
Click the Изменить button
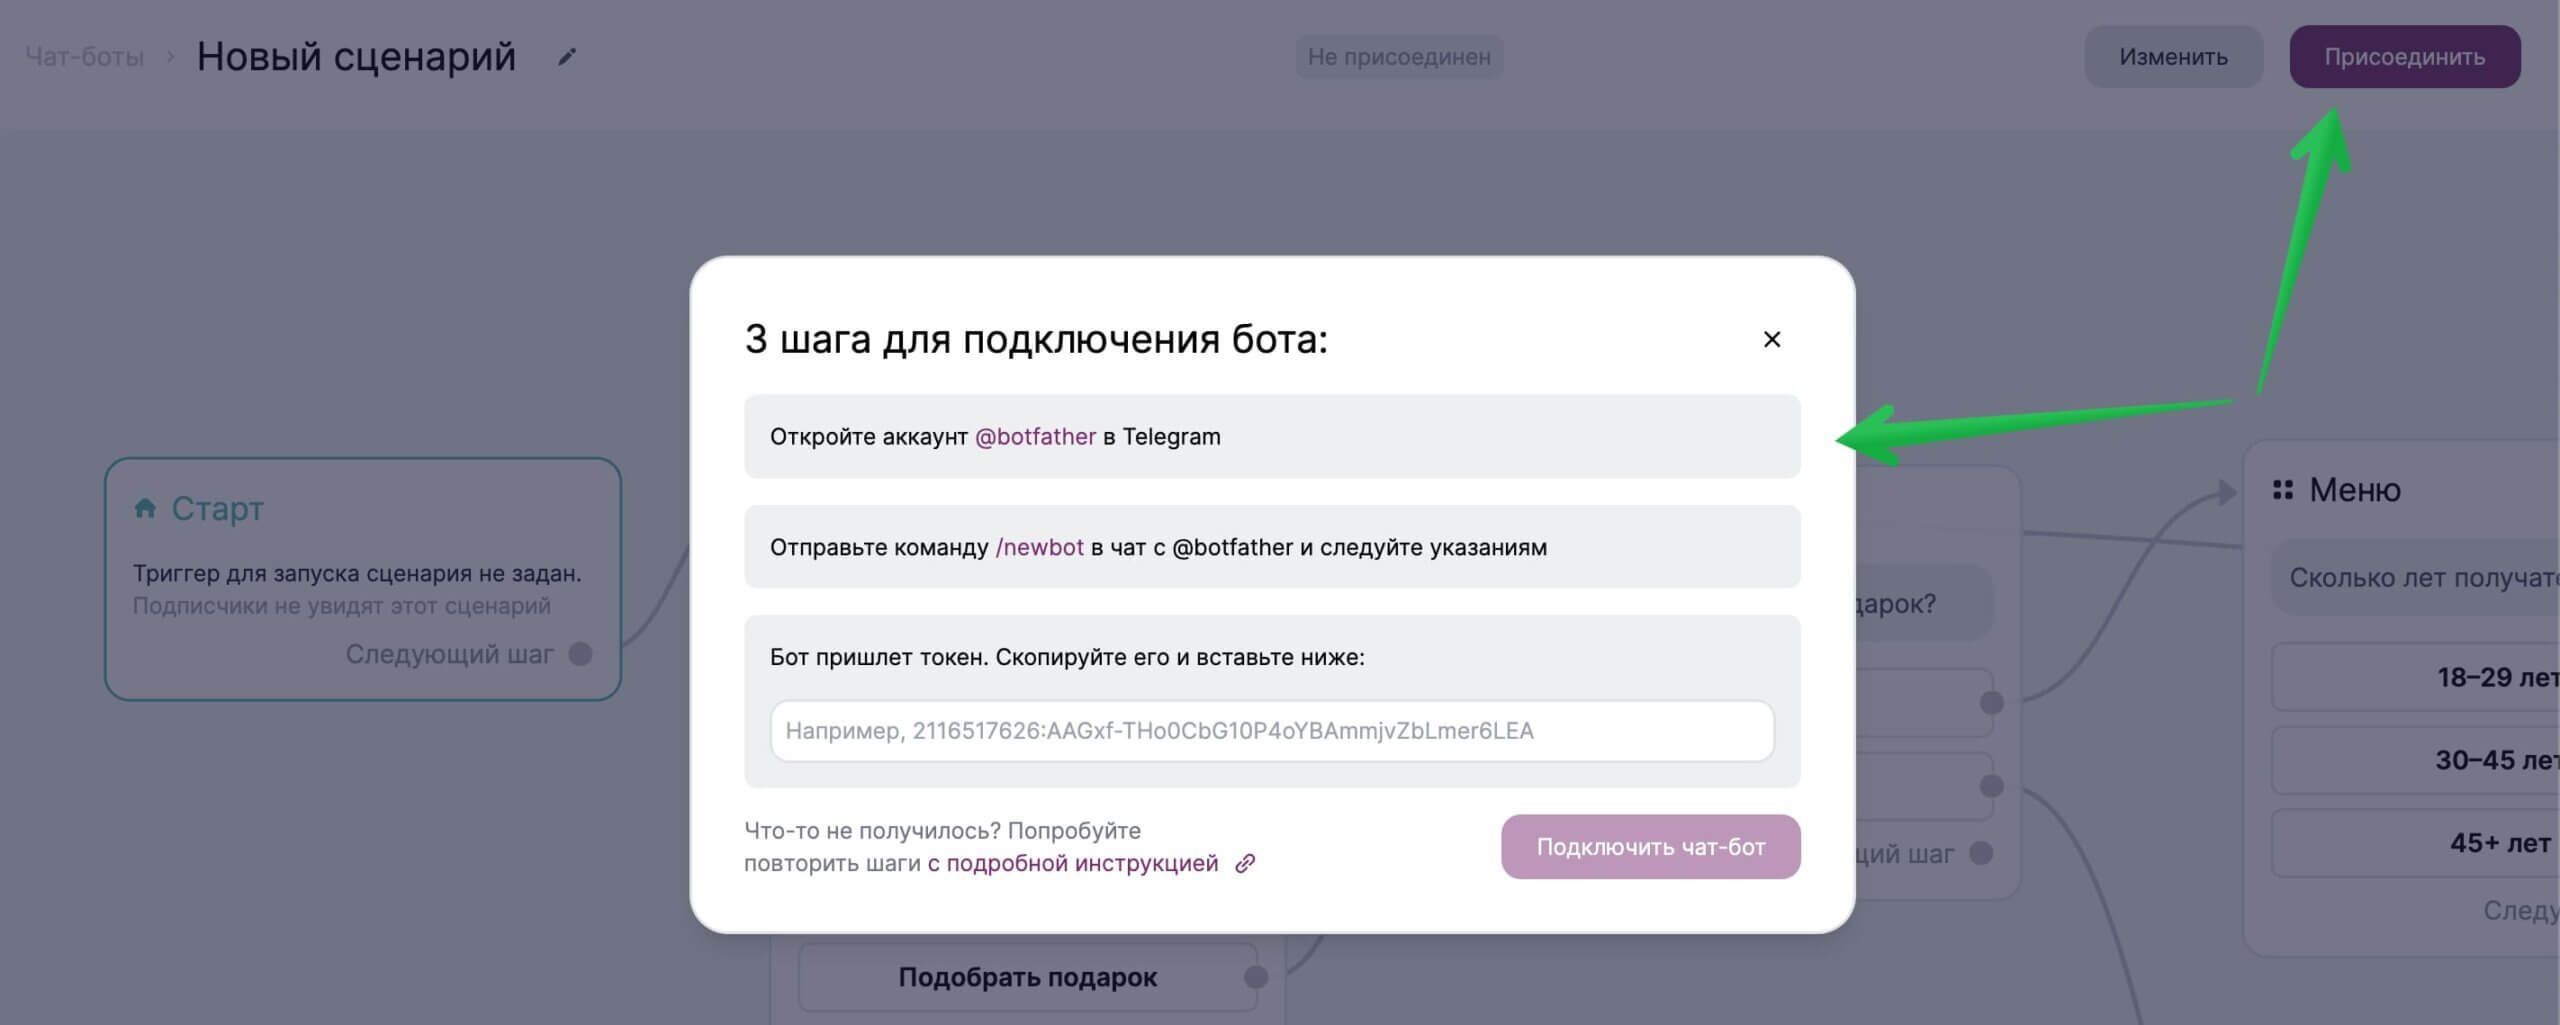(2173, 57)
